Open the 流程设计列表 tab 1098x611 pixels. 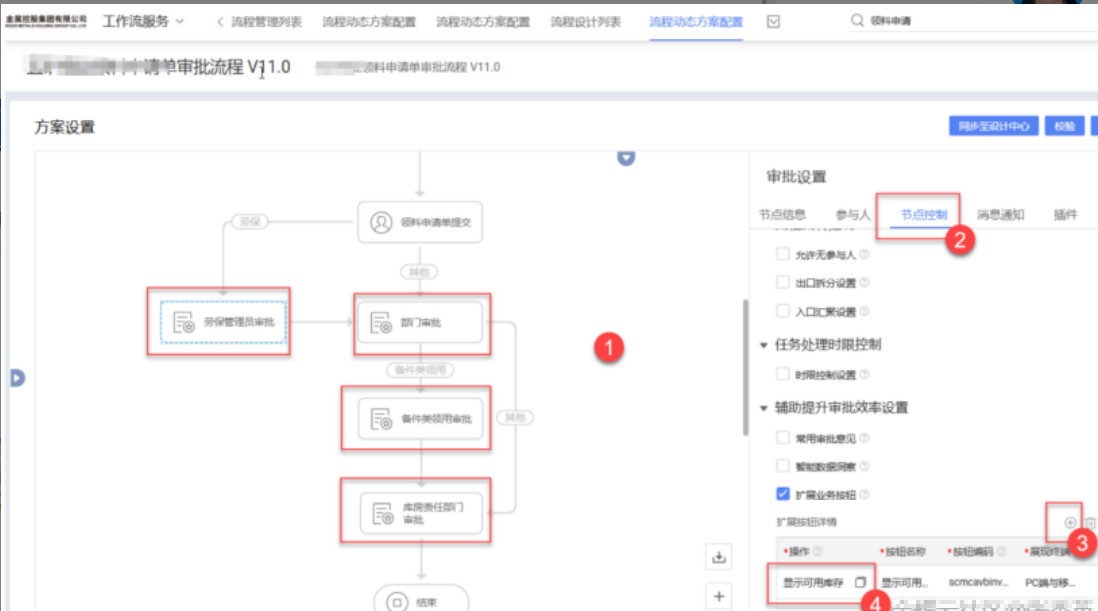585,22
